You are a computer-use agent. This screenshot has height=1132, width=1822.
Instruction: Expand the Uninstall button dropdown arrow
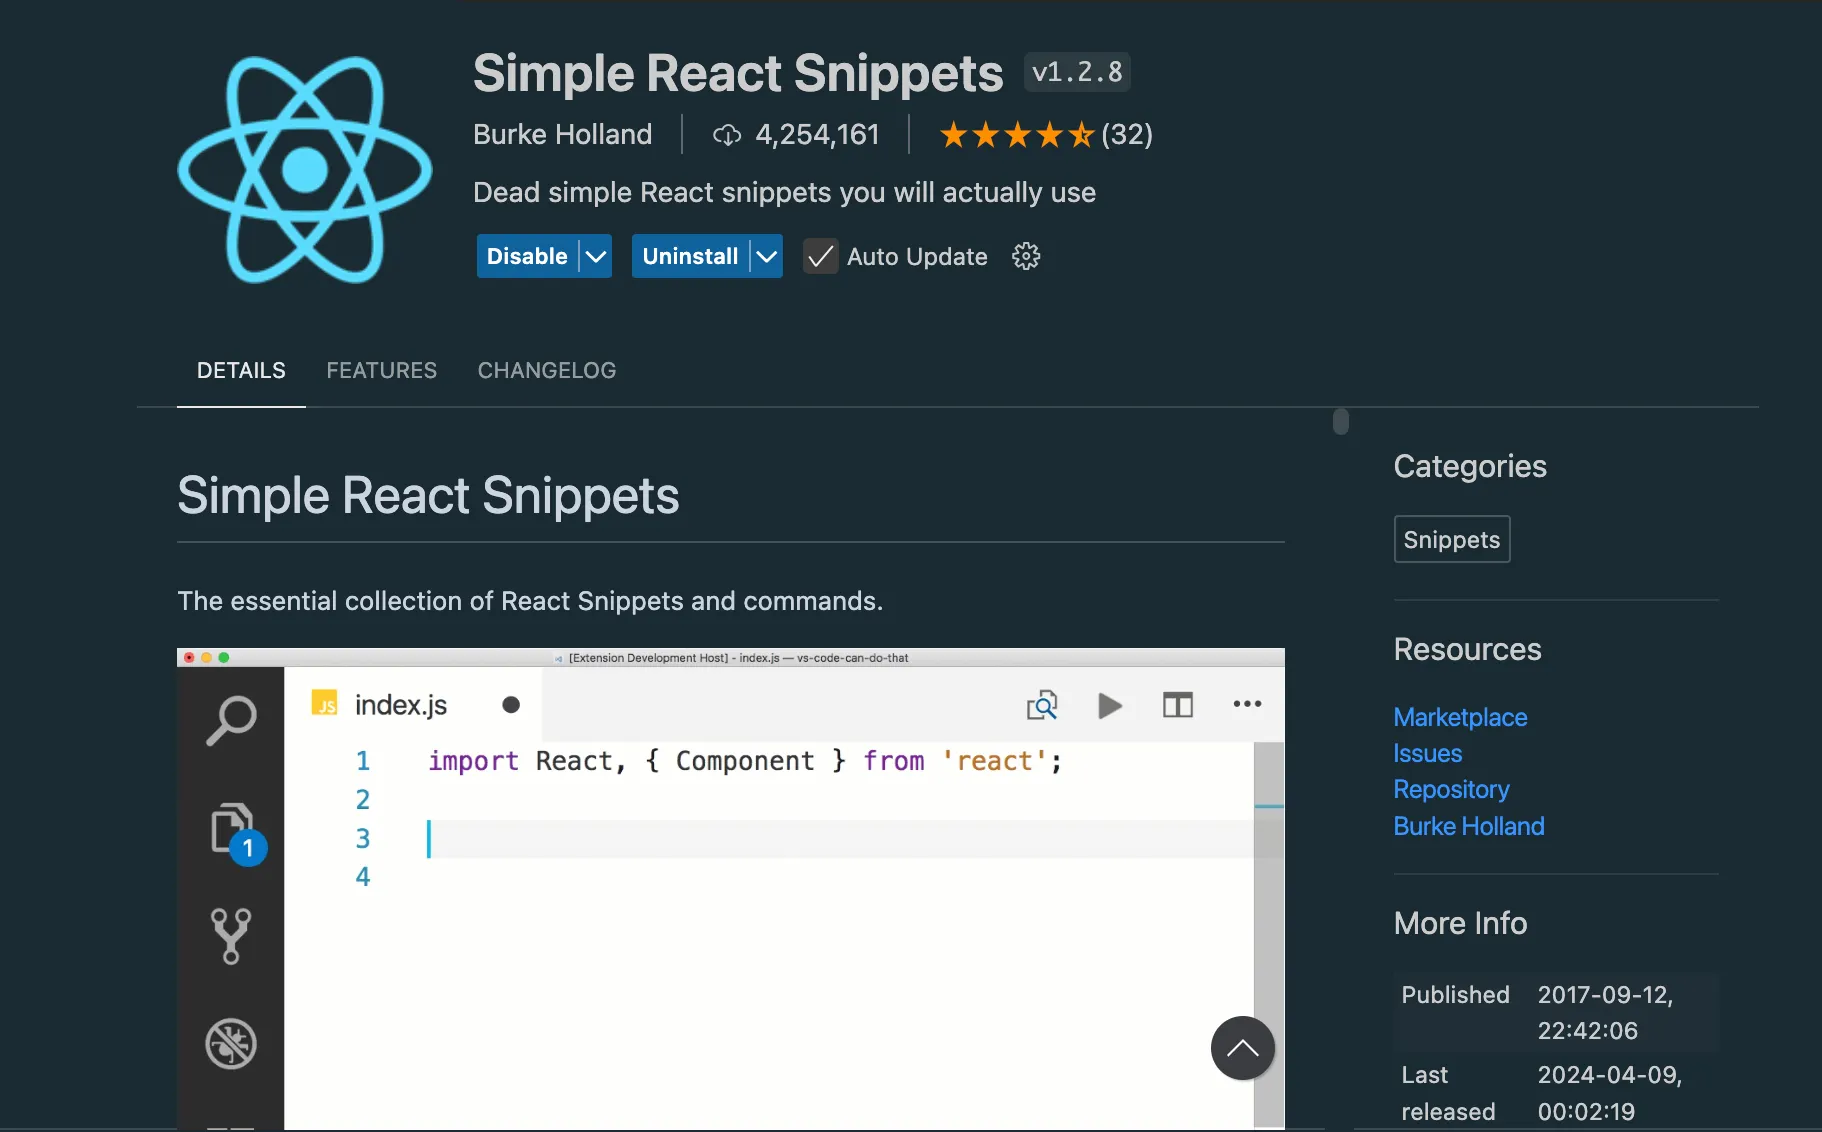coord(767,257)
